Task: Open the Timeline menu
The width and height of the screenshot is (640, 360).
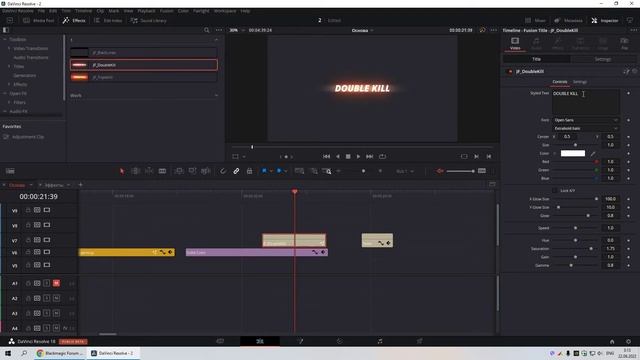Action: (x=83, y=11)
